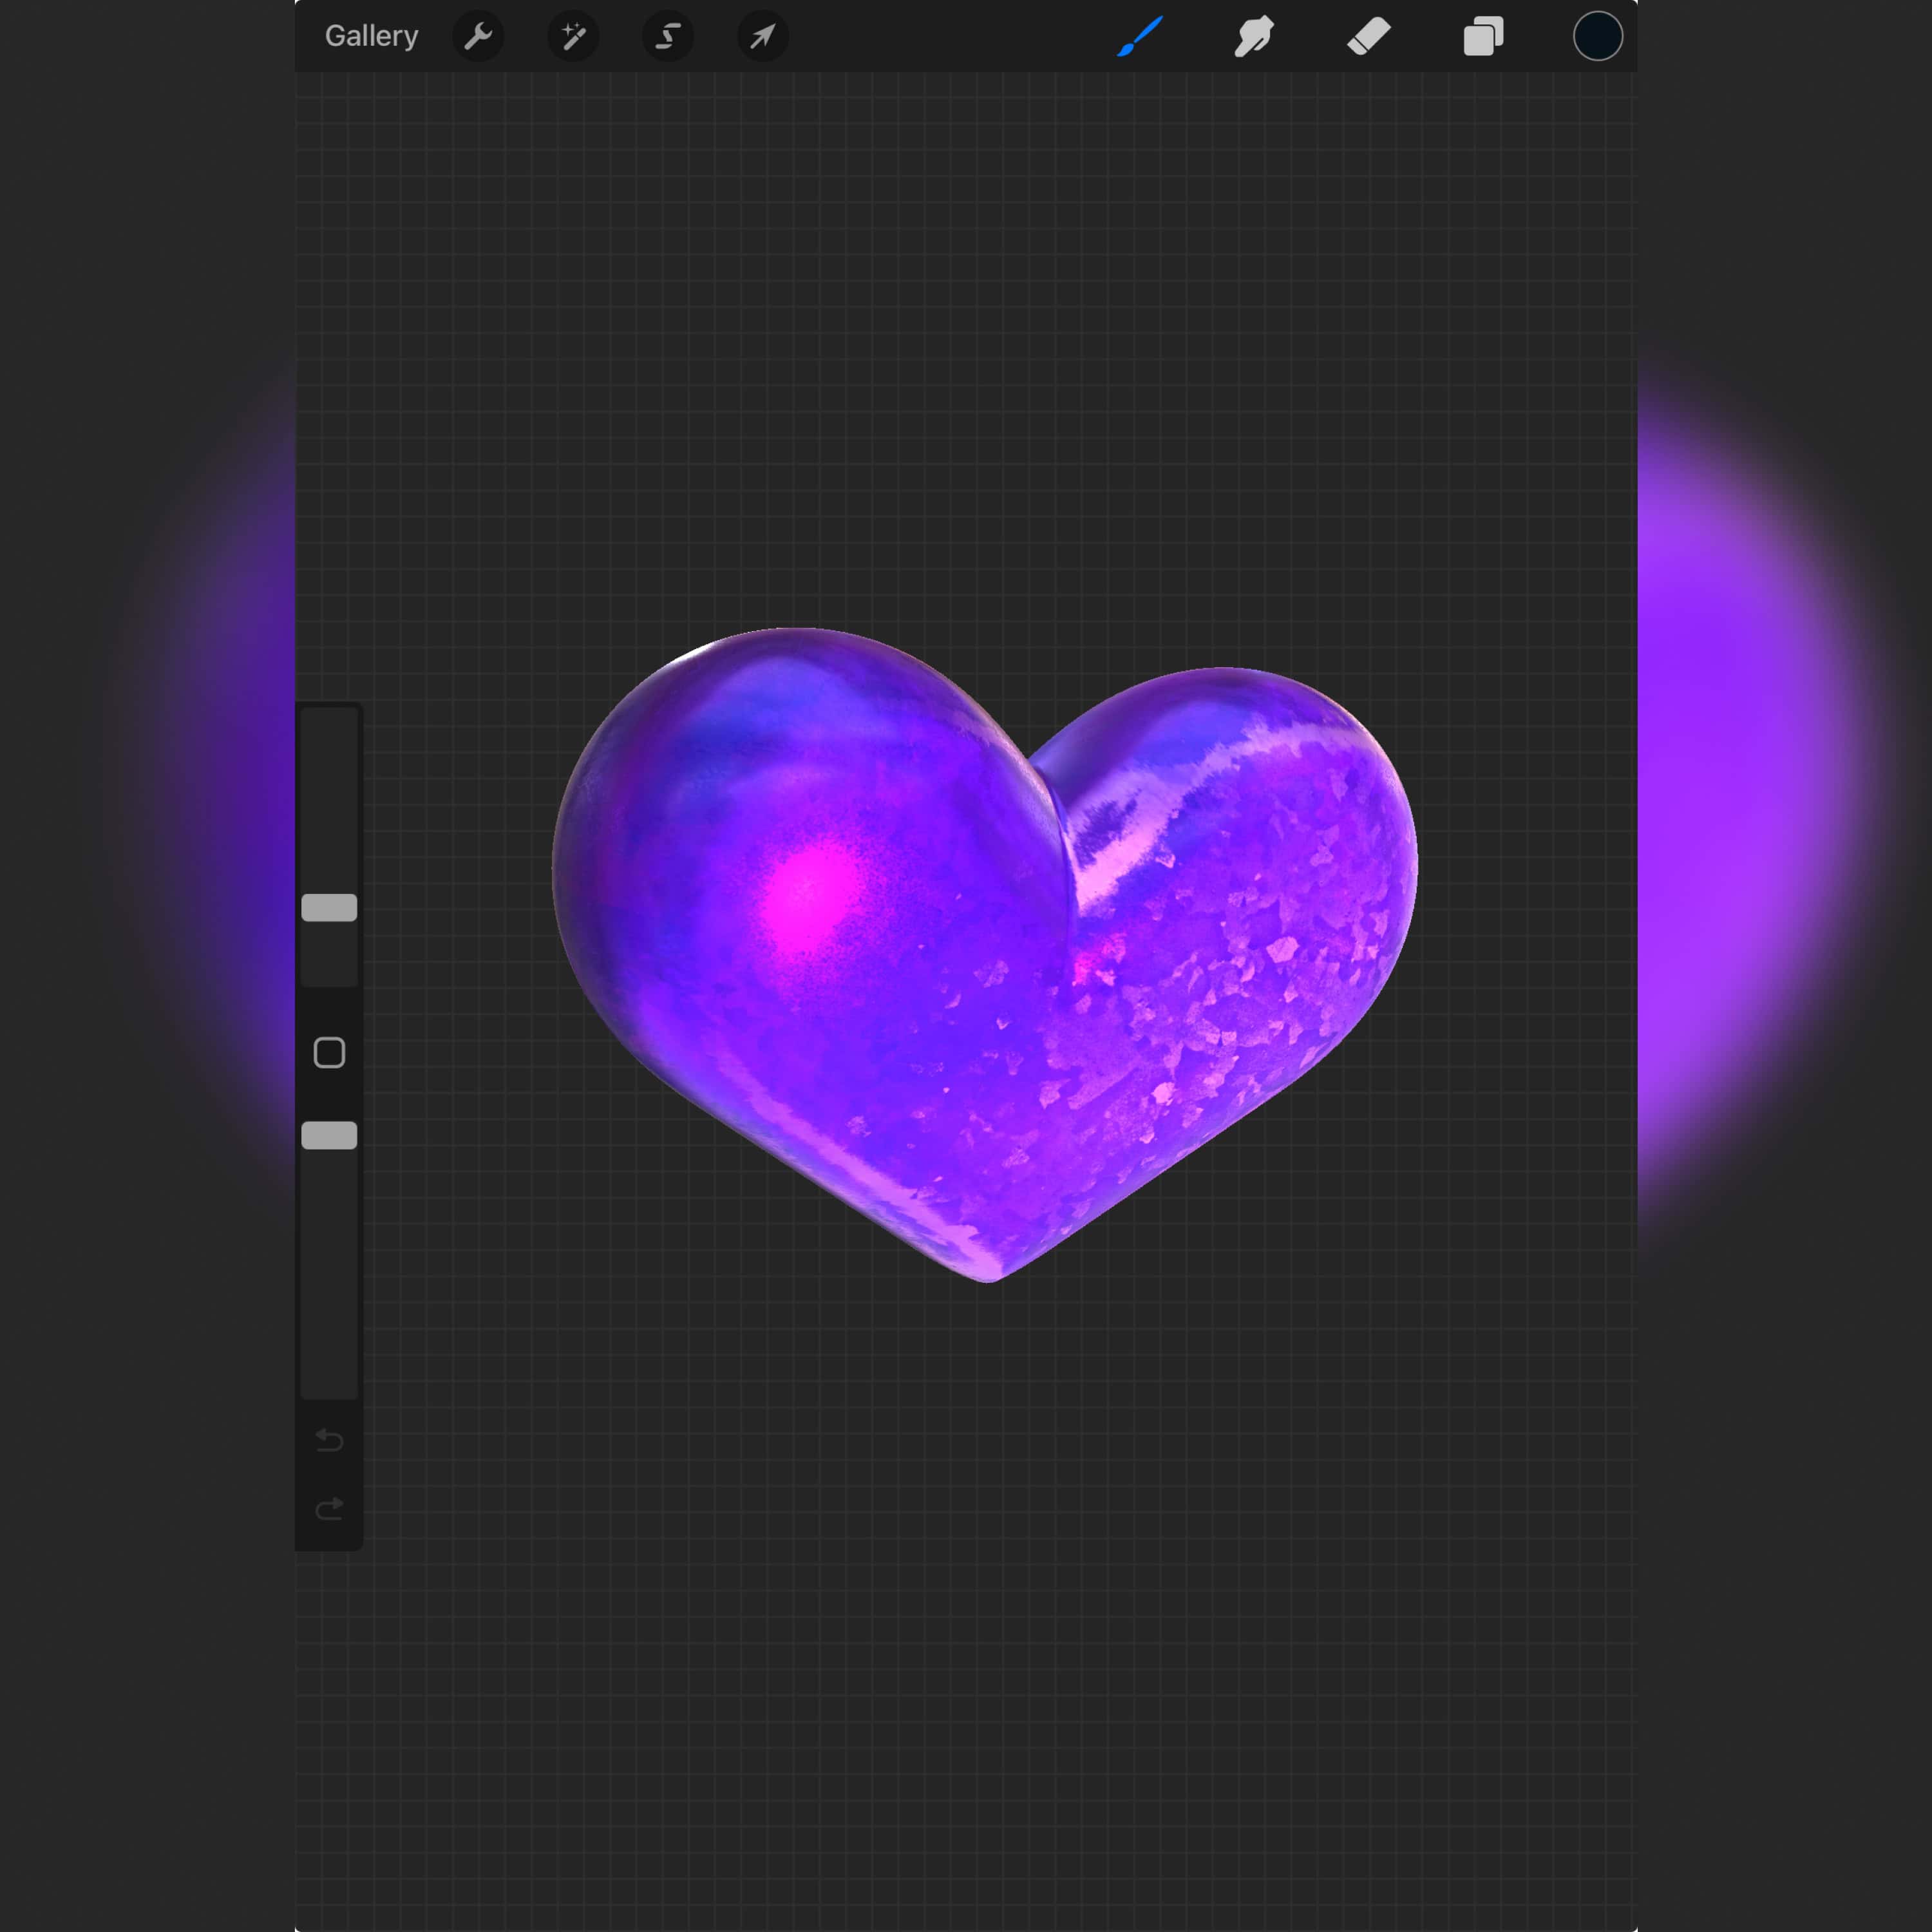This screenshot has height=1932, width=1932.
Task: Open the active color picker
Action: coord(1598,36)
